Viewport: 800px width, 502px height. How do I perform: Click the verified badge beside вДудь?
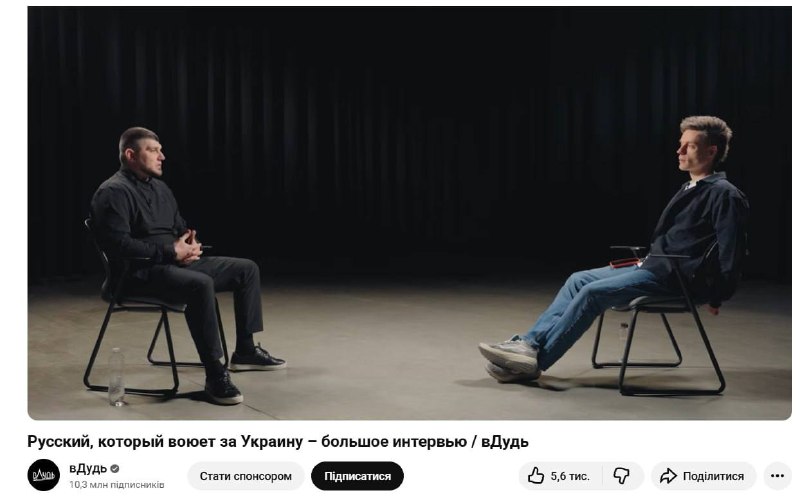(x=115, y=468)
